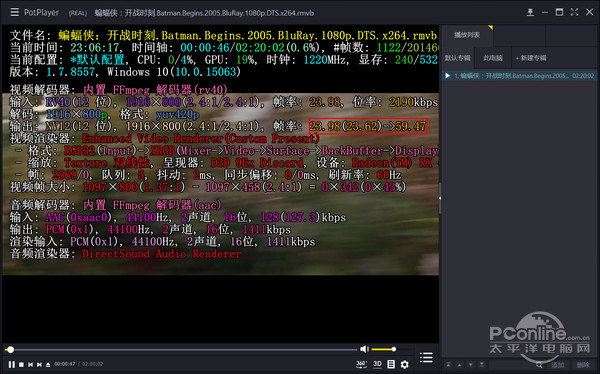Click the 添加 add button
This screenshot has width=600, height=374.
click(x=558, y=365)
